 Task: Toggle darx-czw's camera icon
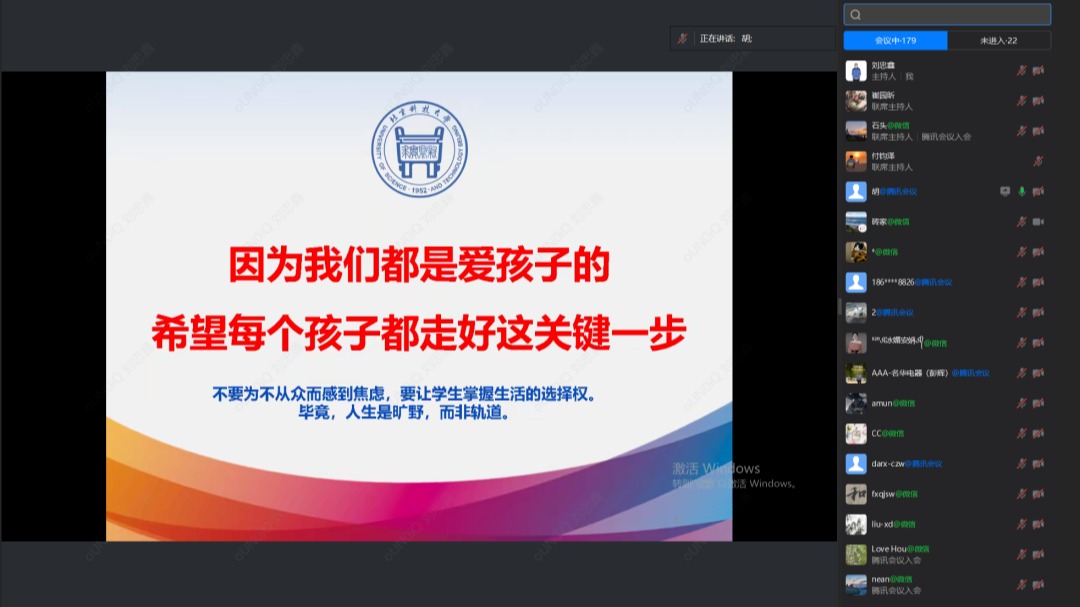(x=1038, y=463)
